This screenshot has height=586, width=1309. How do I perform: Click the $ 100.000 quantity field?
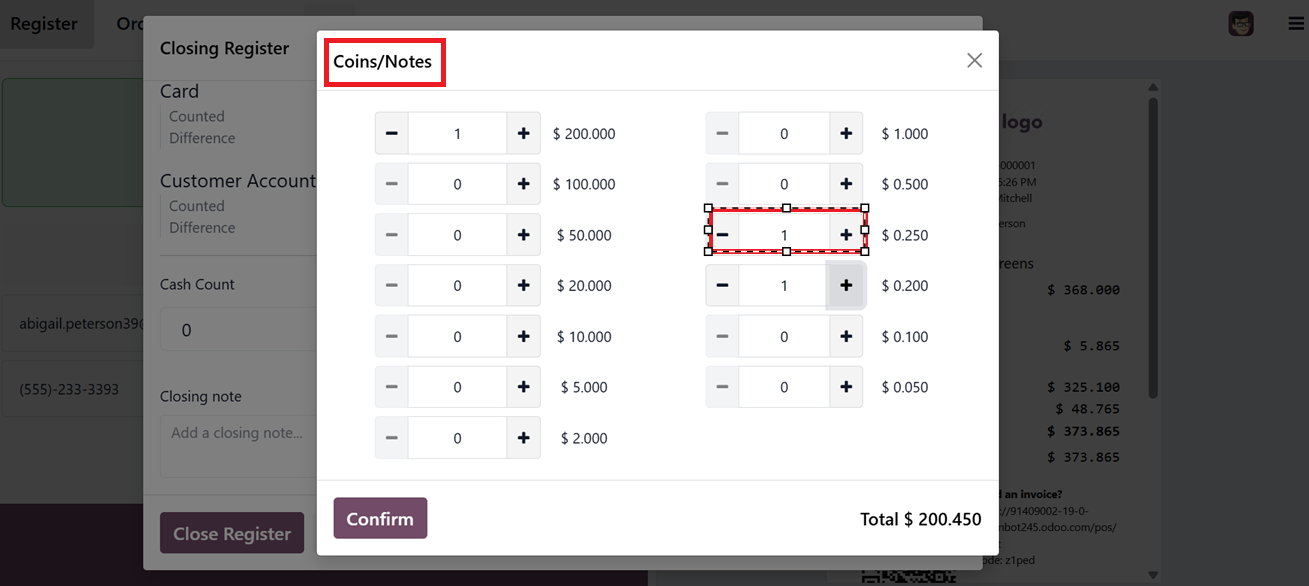pos(457,184)
